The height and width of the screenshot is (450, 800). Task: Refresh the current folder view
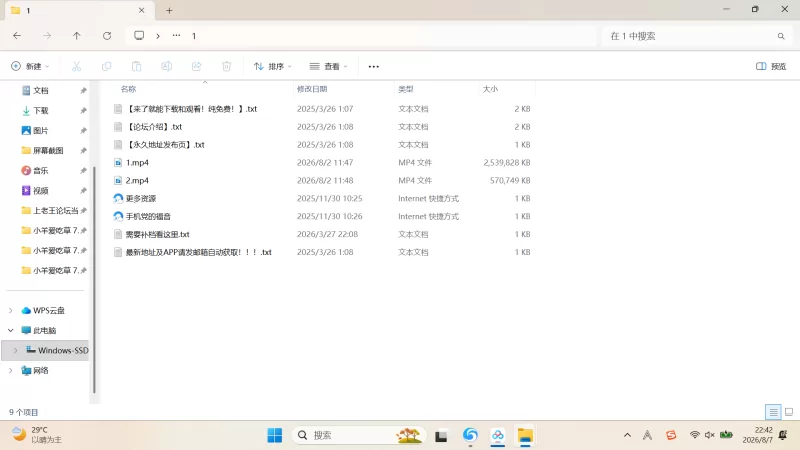pyautogui.click(x=107, y=36)
